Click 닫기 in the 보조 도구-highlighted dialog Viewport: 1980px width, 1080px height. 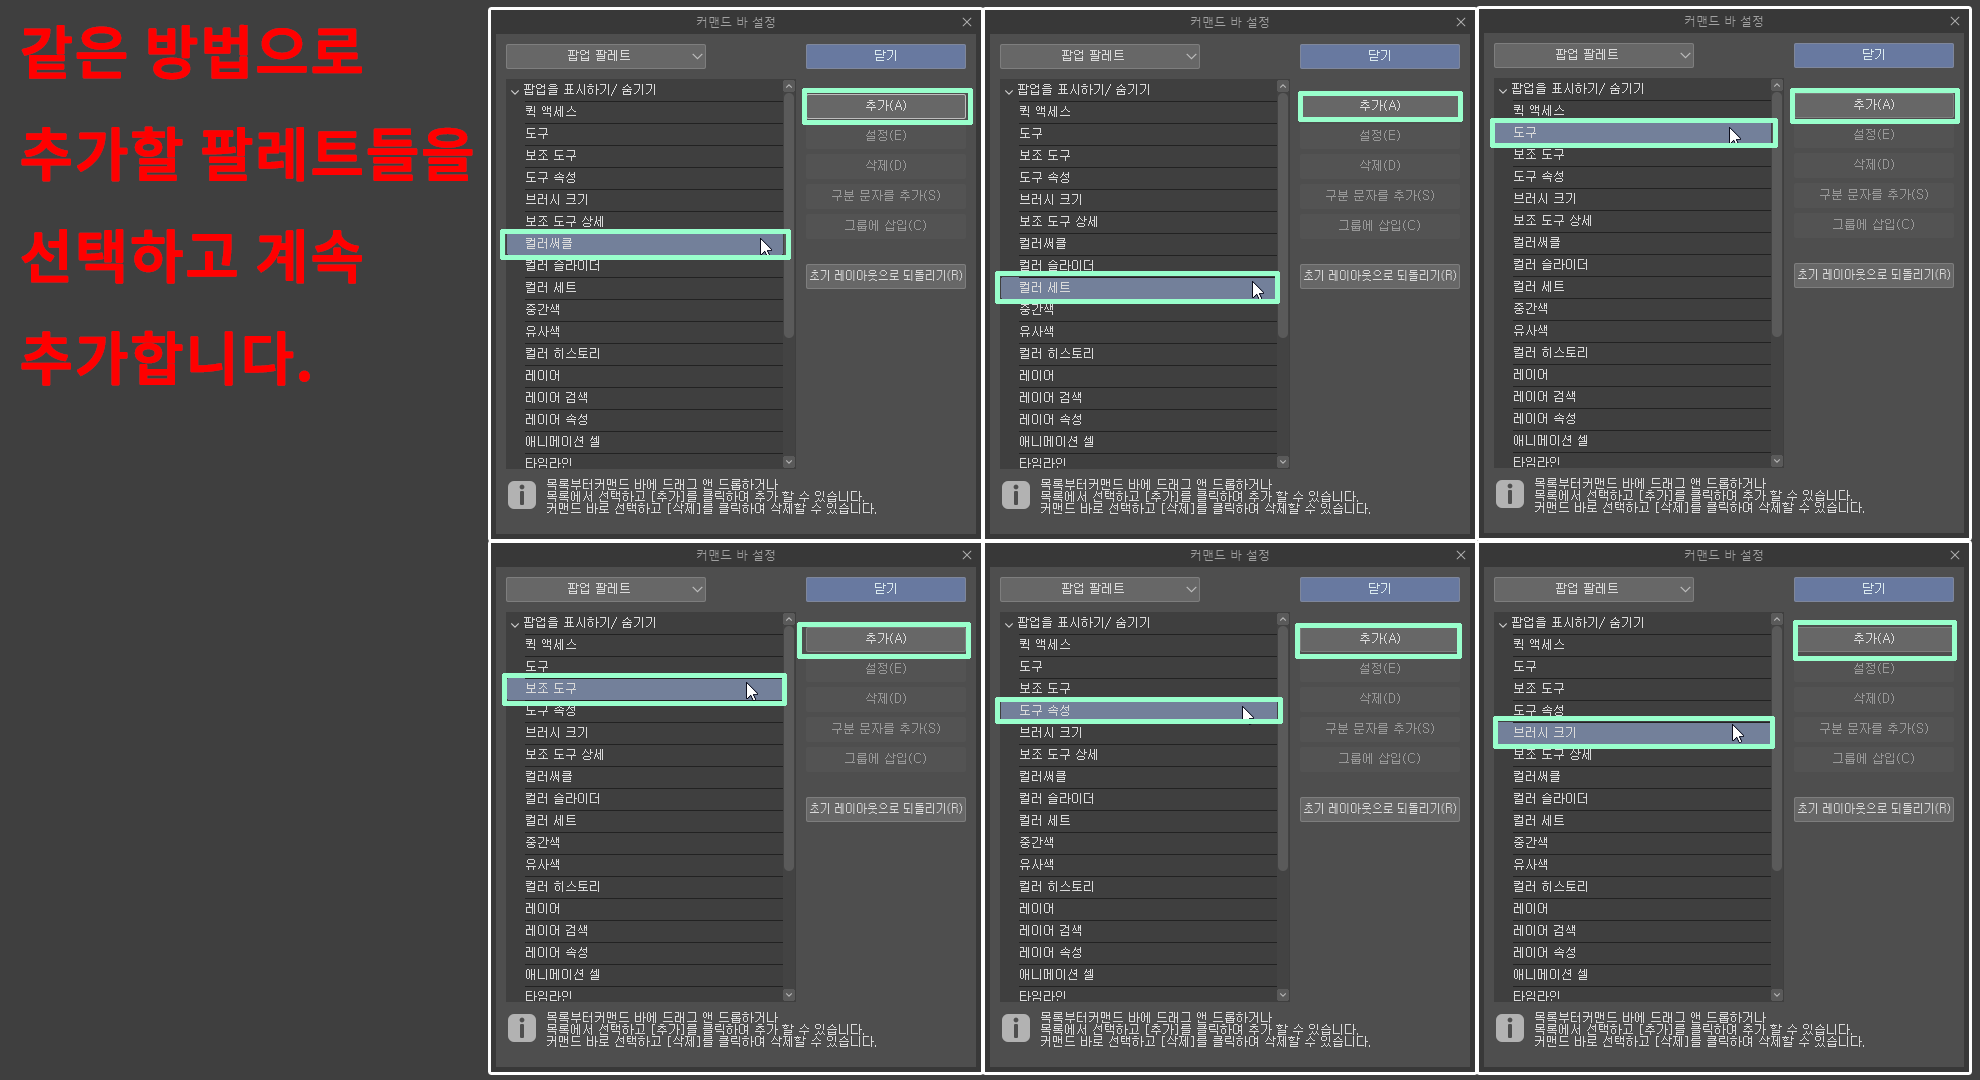(x=885, y=589)
